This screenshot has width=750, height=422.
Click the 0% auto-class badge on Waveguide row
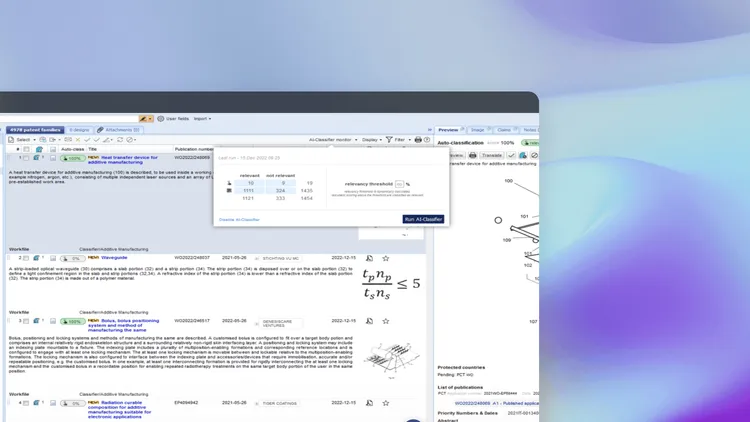tap(73, 258)
